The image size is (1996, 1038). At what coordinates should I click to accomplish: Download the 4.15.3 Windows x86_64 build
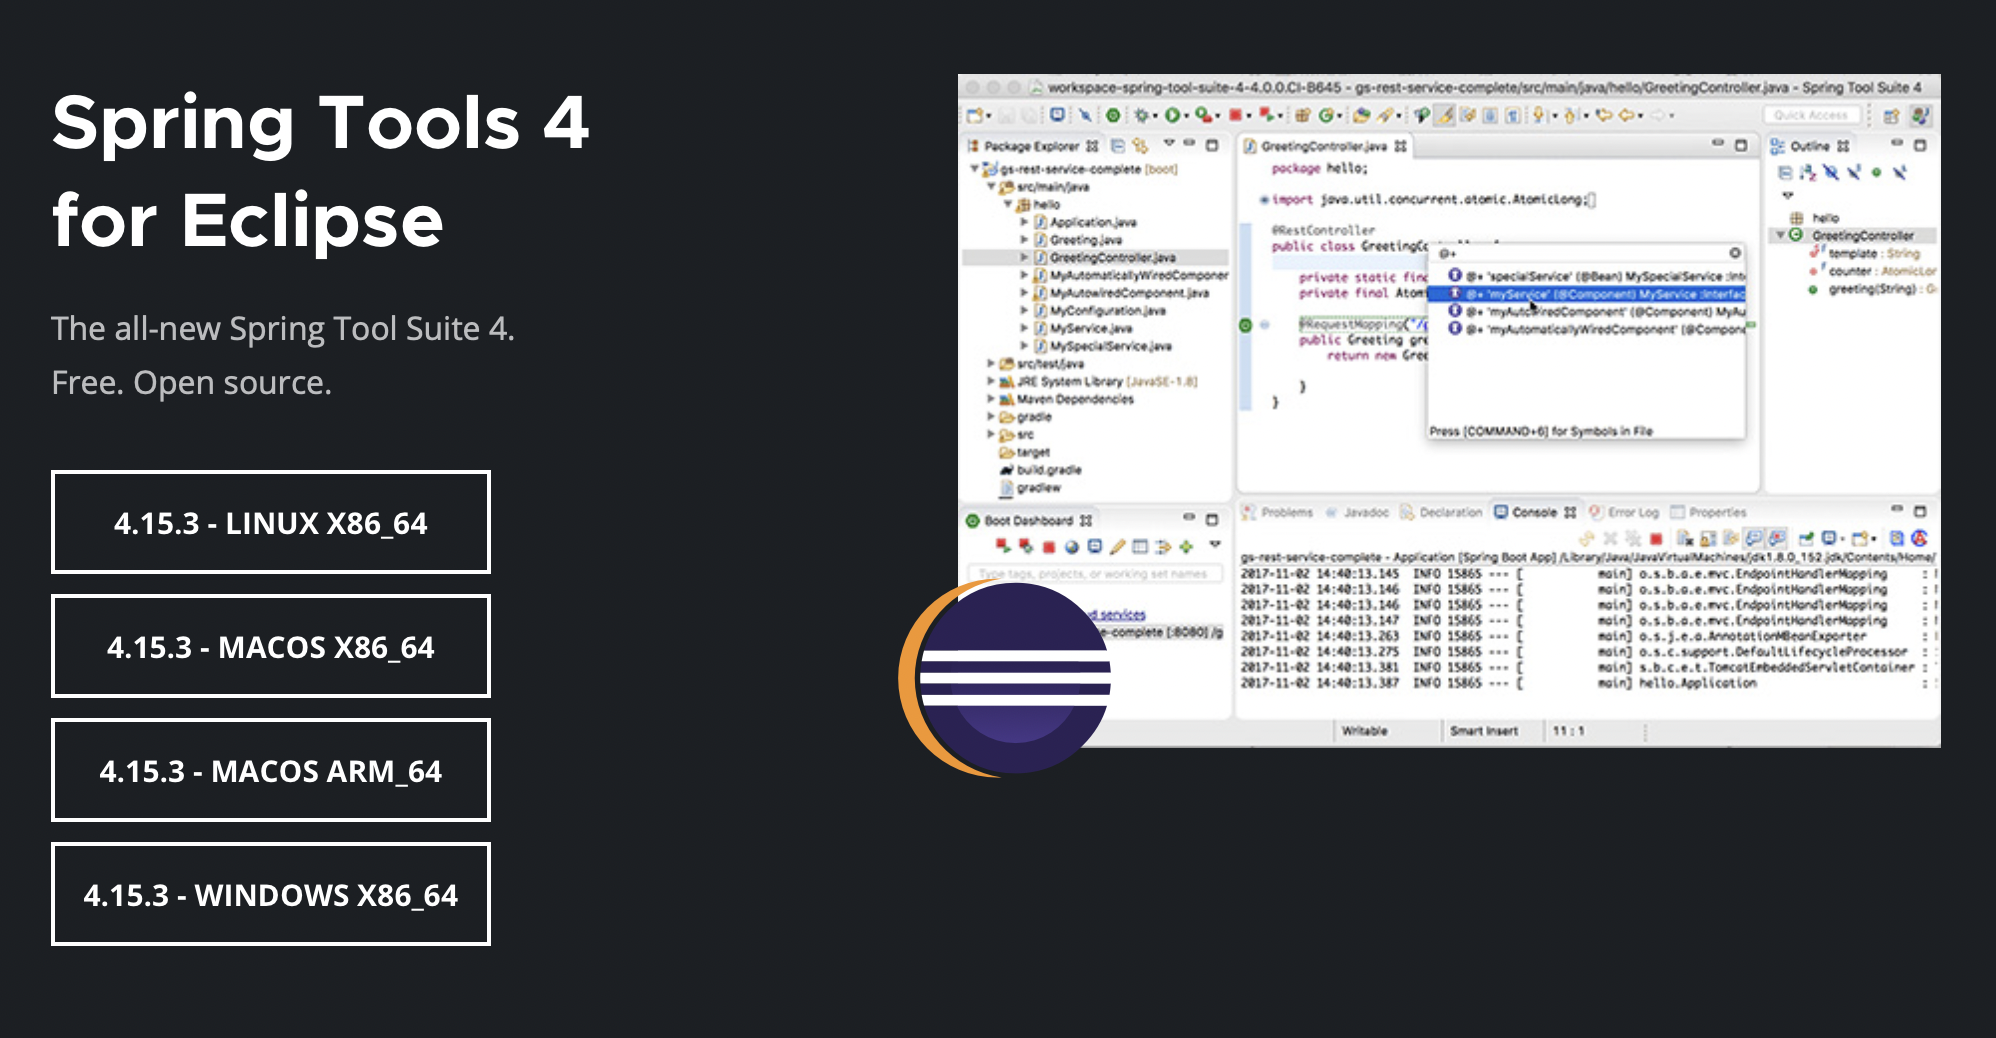[270, 894]
